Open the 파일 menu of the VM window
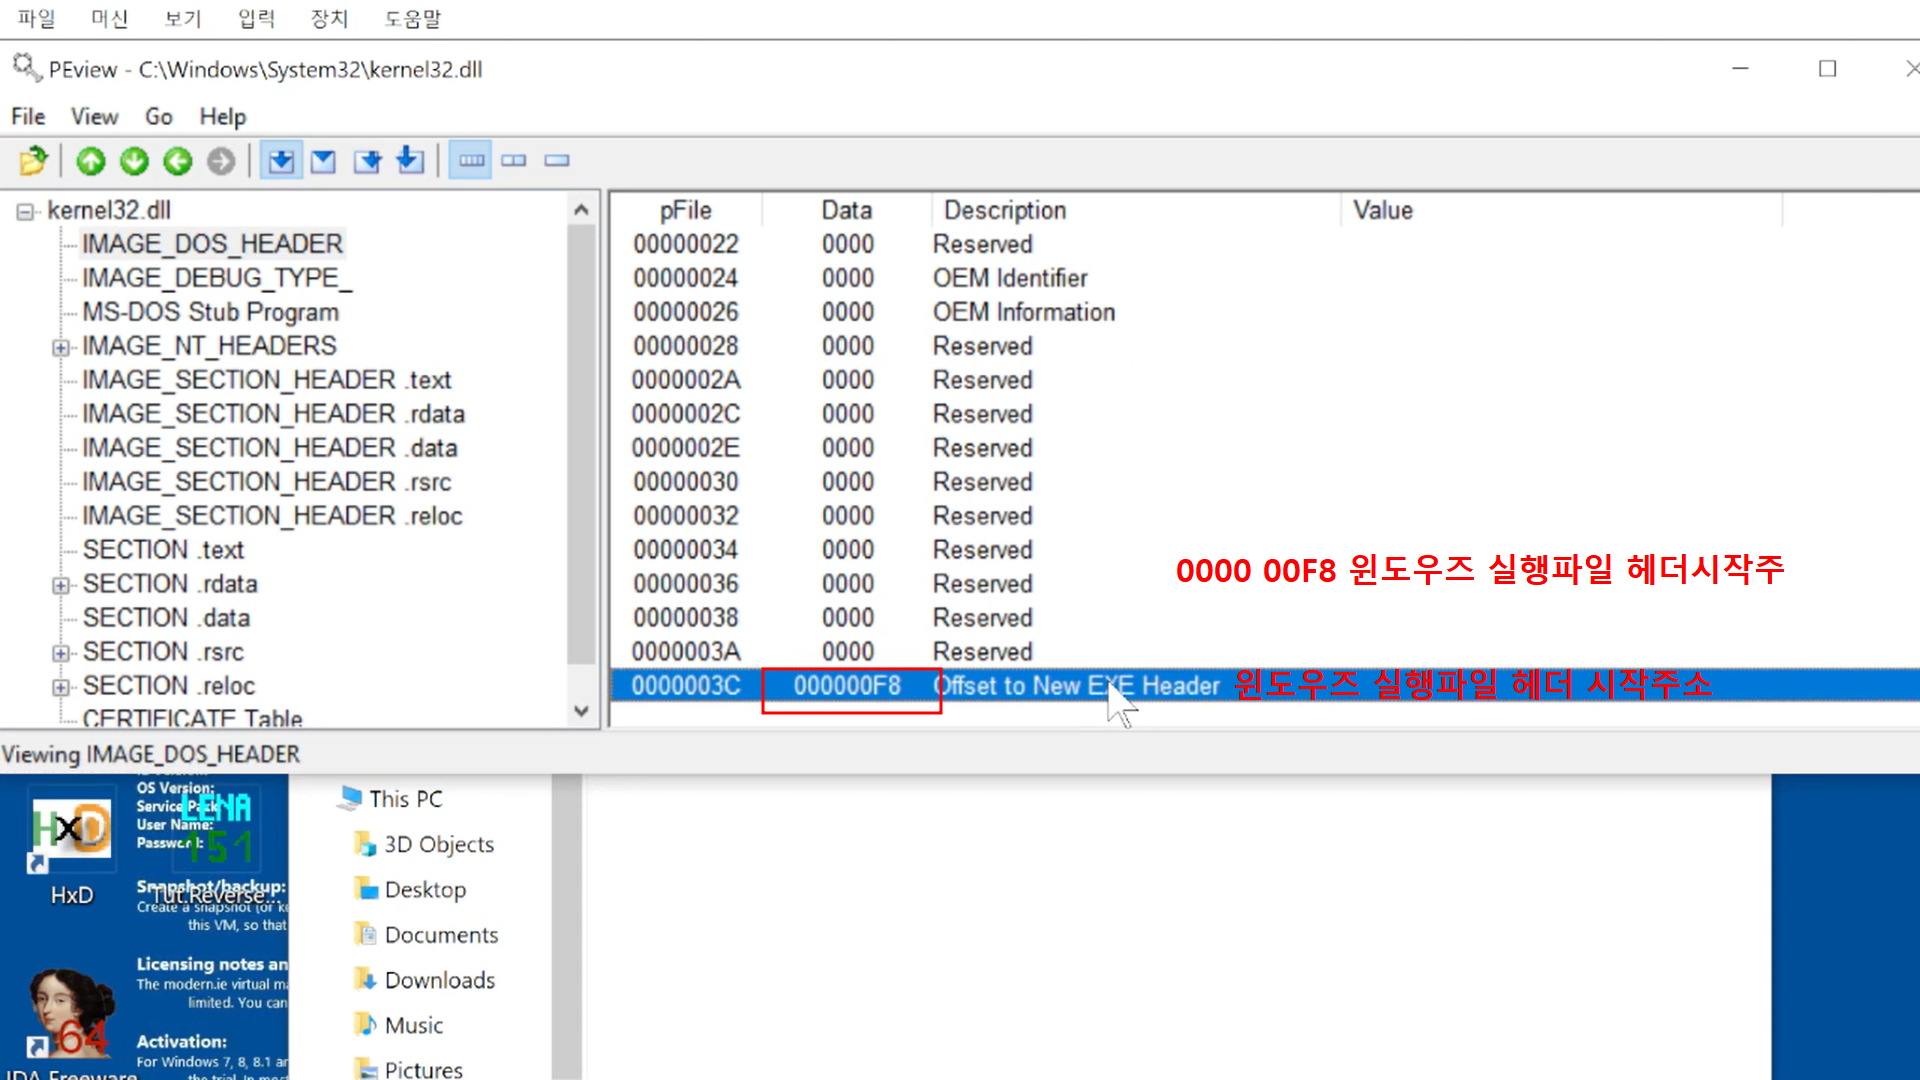1920x1080 pixels. click(37, 18)
